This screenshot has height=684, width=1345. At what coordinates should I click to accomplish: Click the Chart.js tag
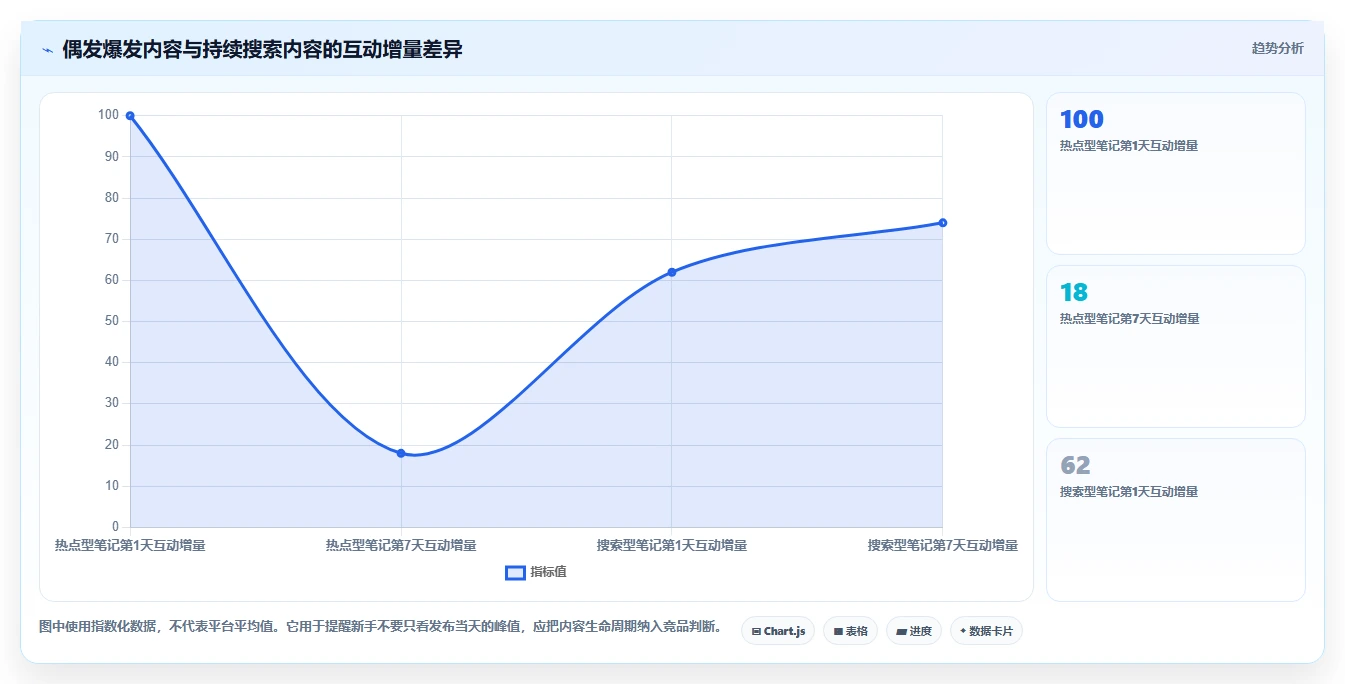778,631
